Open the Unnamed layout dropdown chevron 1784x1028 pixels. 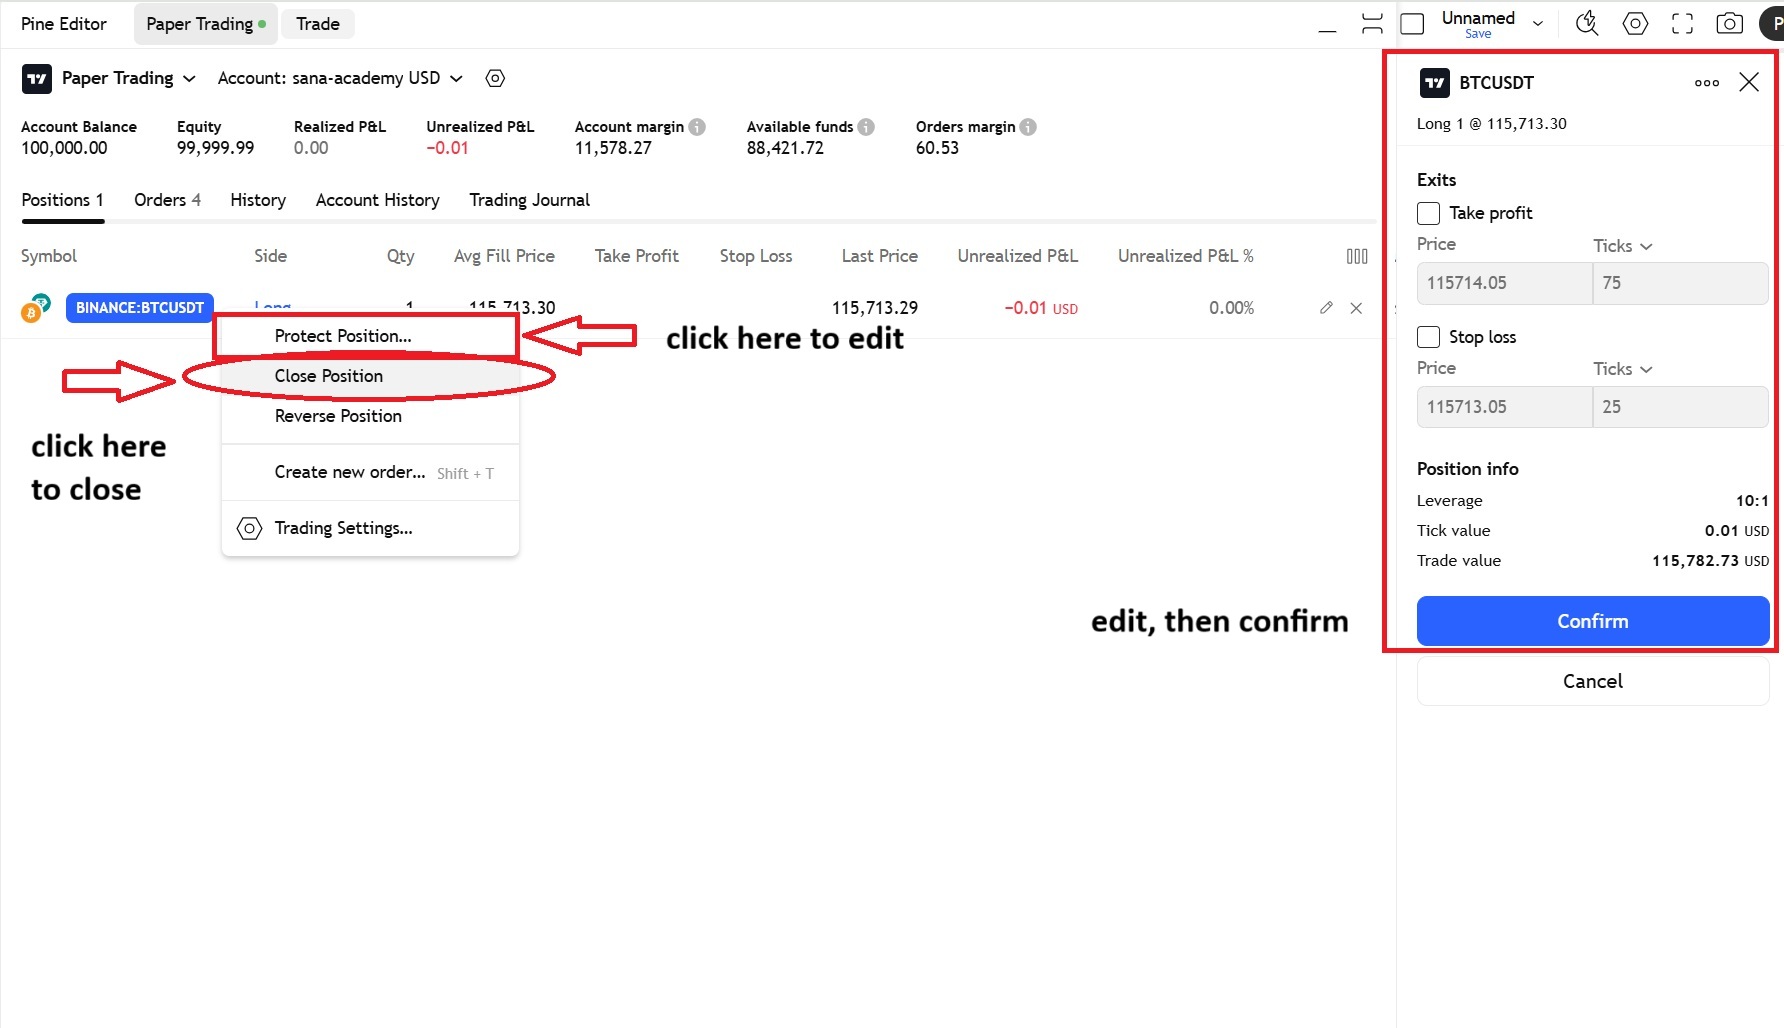[1537, 22]
